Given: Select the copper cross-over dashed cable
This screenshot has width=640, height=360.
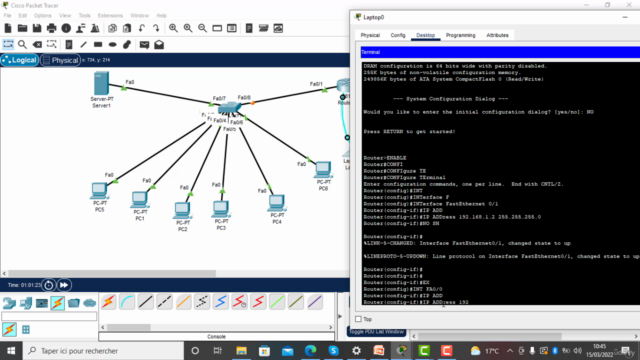Looking at the screenshot, I should pos(164,302).
